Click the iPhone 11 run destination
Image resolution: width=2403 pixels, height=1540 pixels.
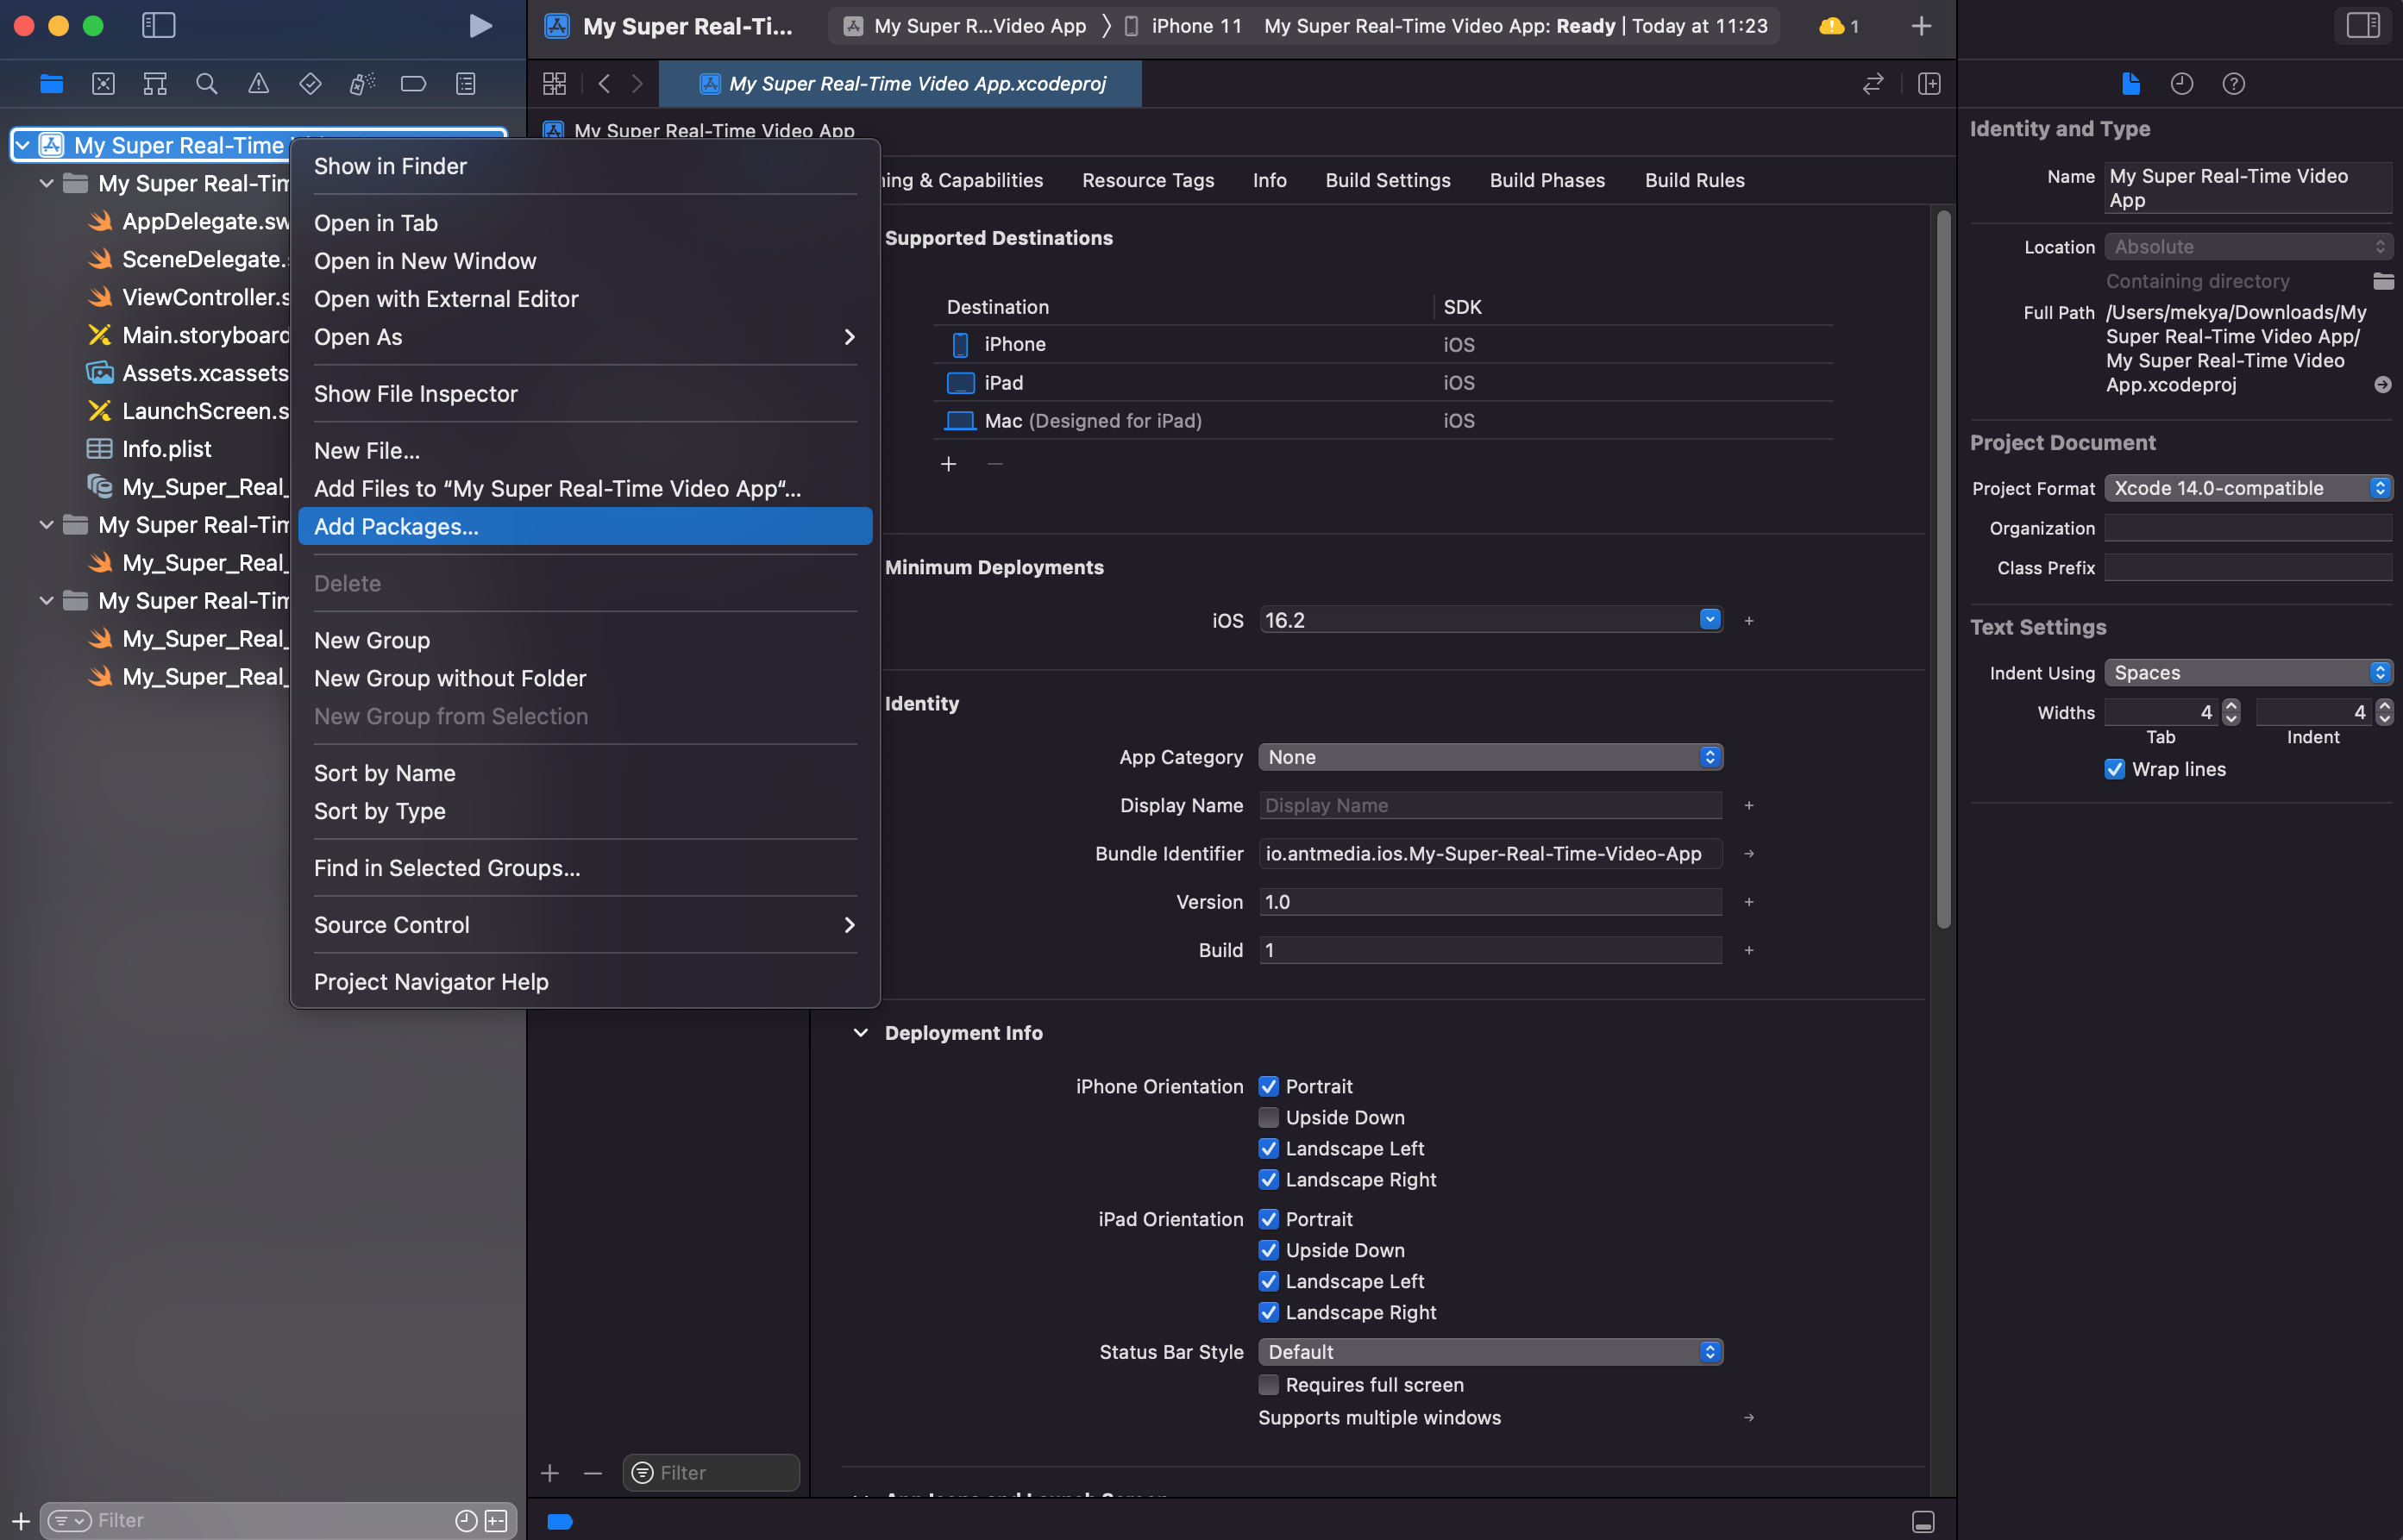[1184, 26]
